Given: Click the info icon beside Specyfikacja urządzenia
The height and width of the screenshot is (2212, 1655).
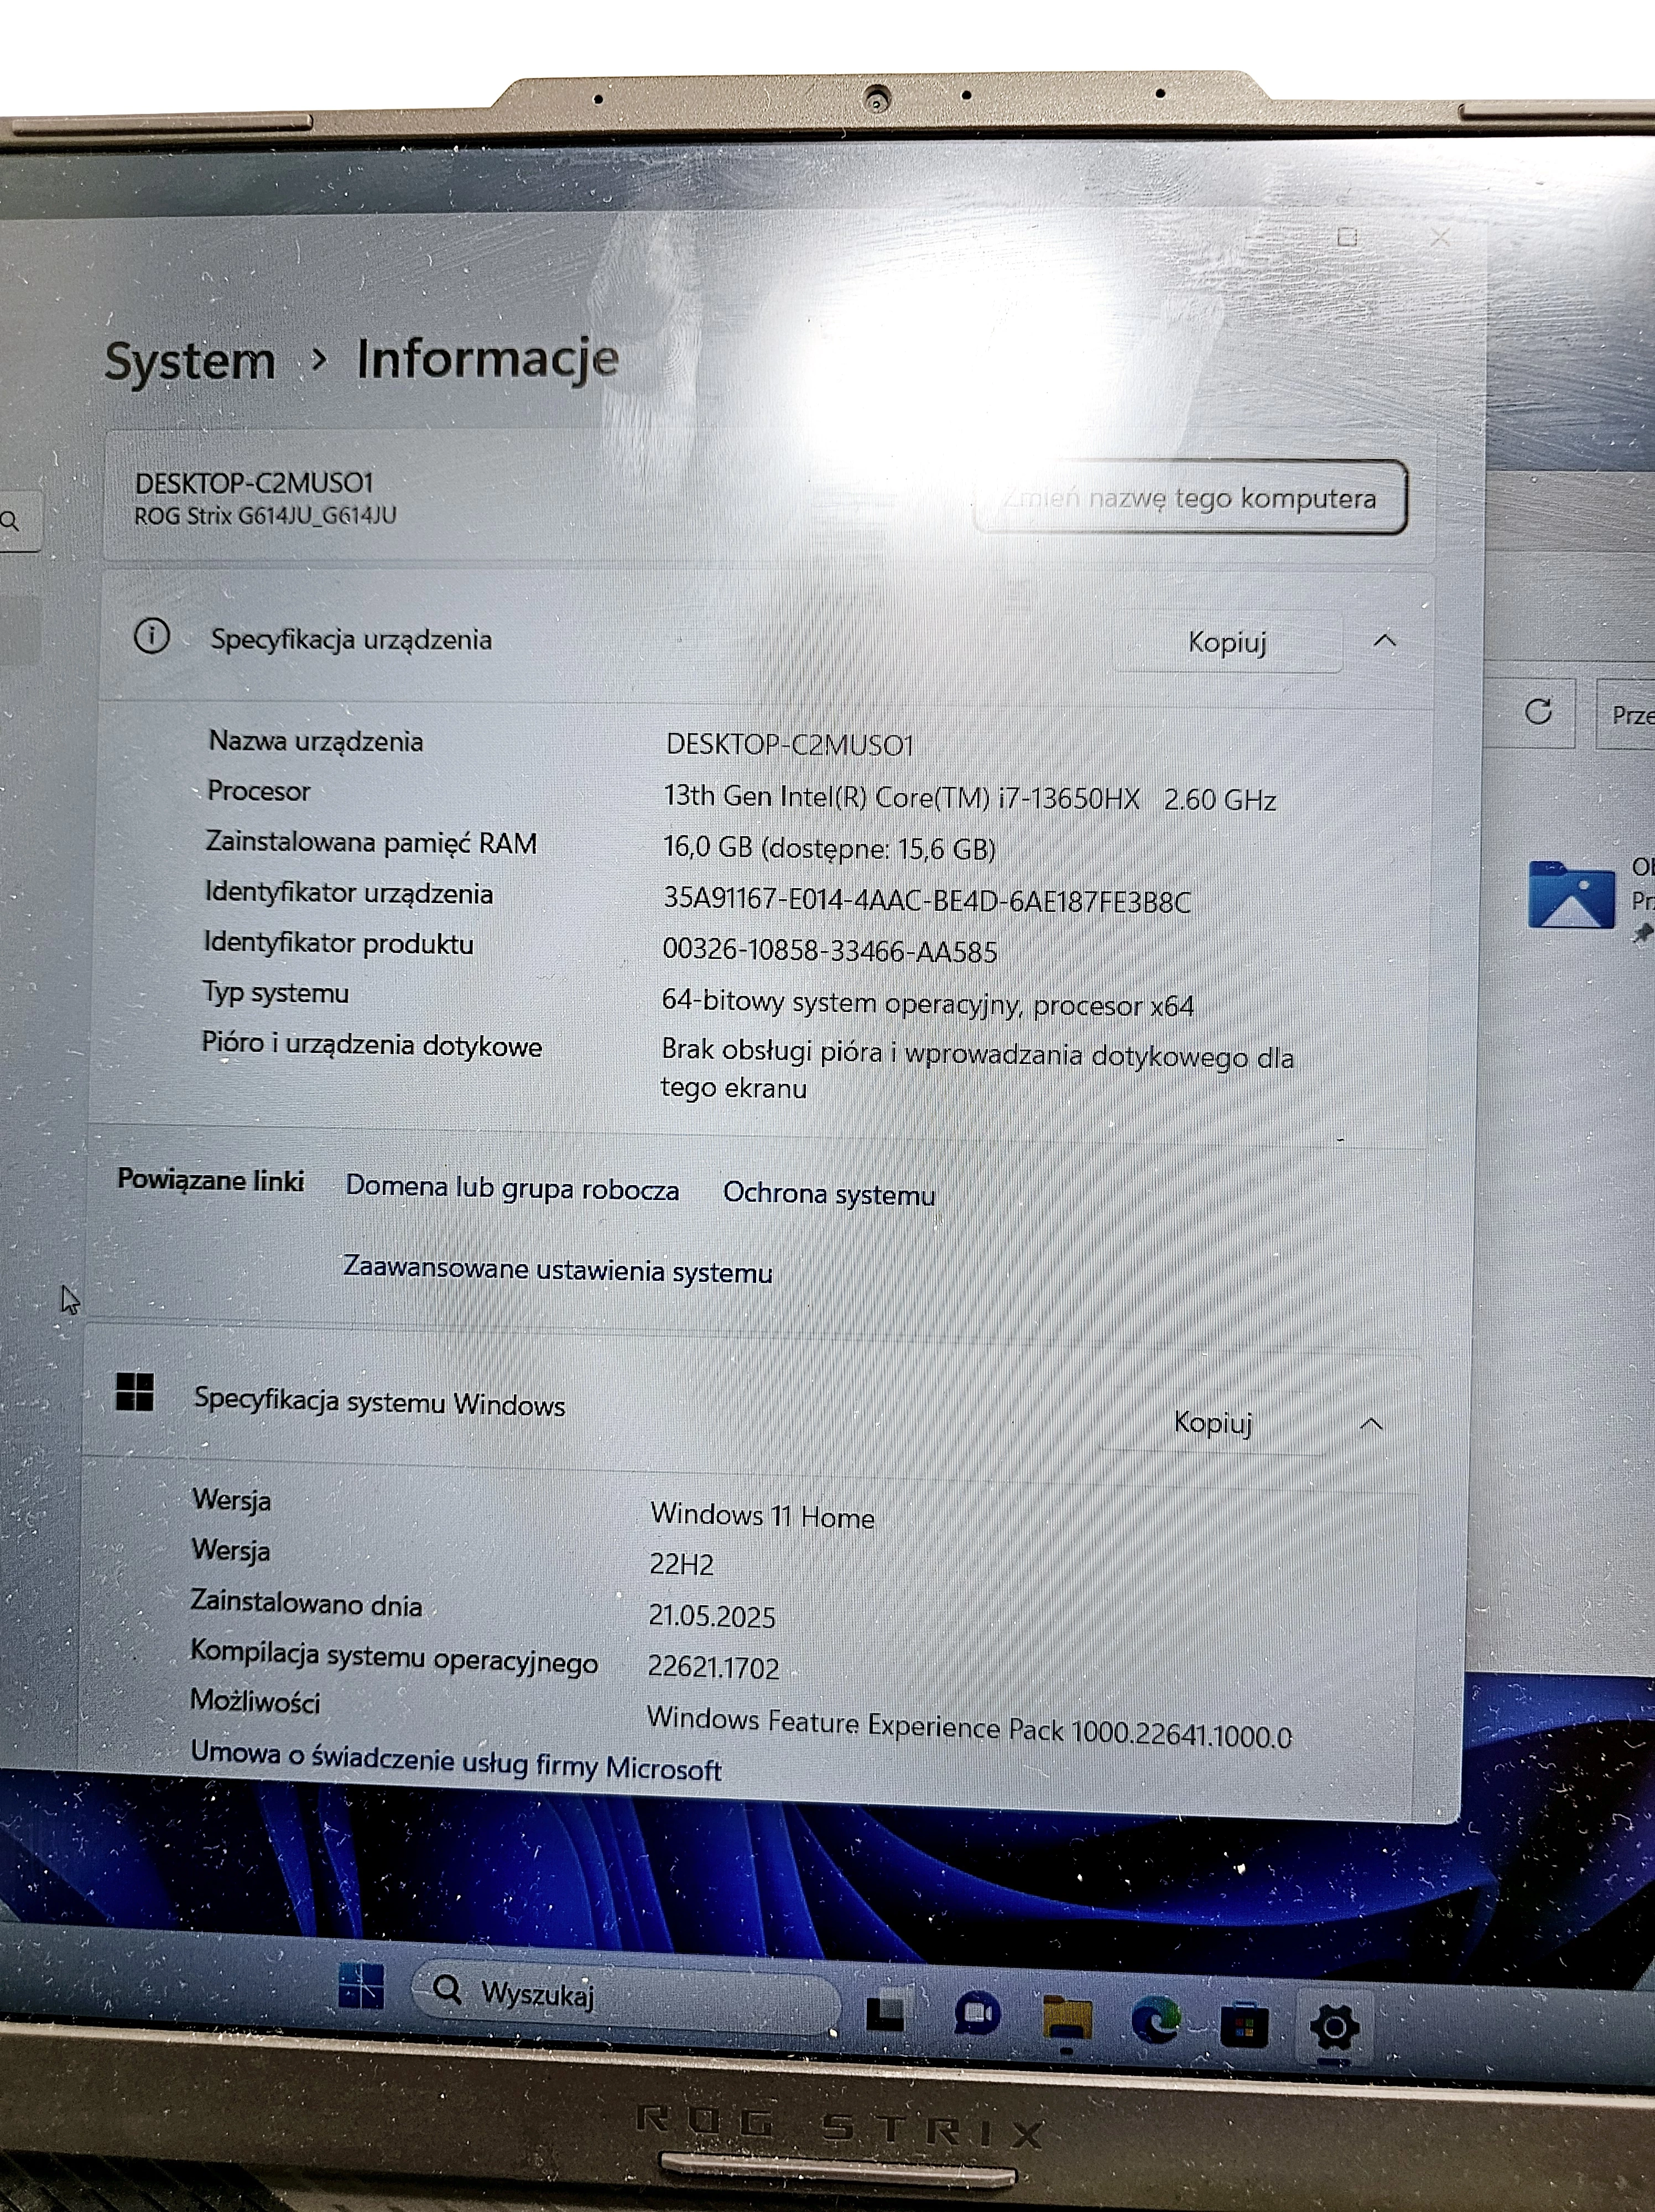Looking at the screenshot, I should [x=152, y=635].
